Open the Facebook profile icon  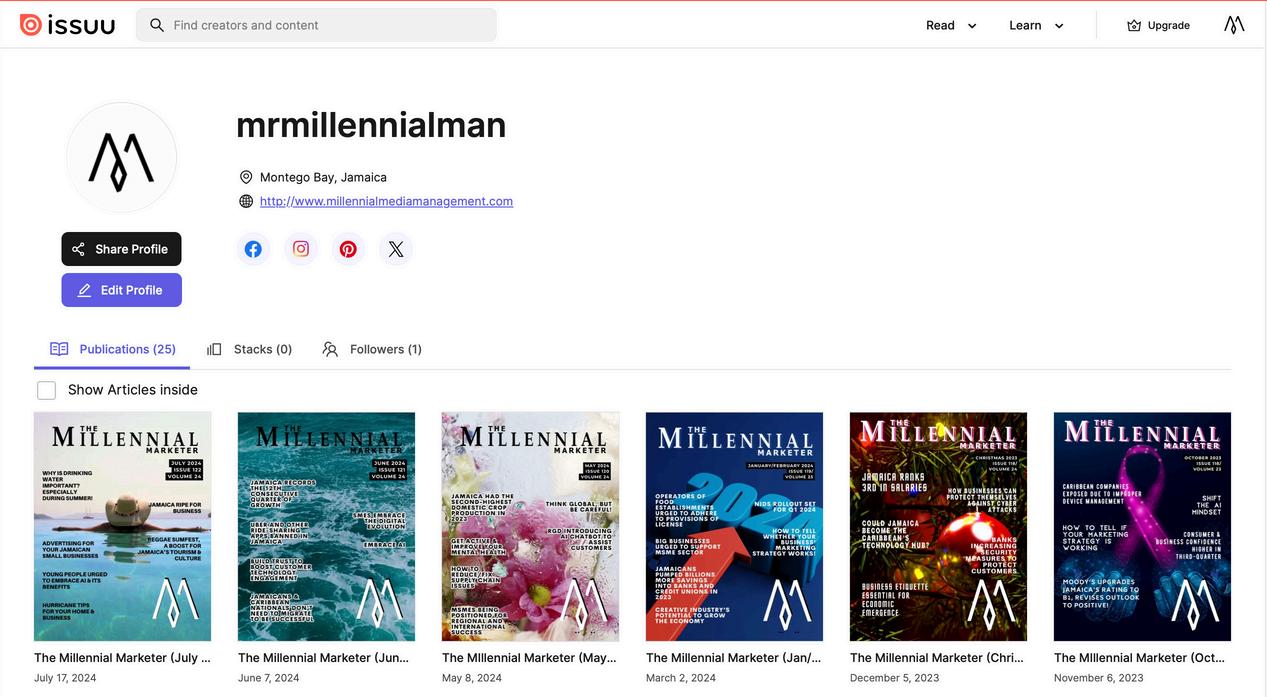coord(253,249)
